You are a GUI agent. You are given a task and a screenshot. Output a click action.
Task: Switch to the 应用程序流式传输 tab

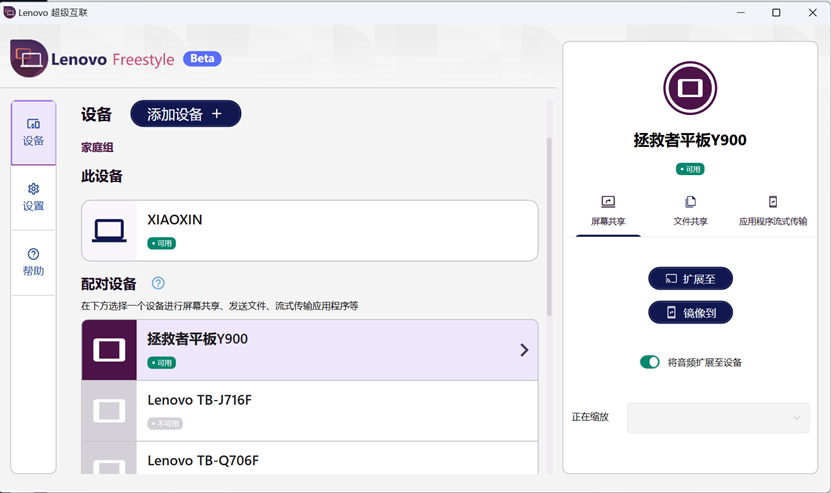pos(773,211)
